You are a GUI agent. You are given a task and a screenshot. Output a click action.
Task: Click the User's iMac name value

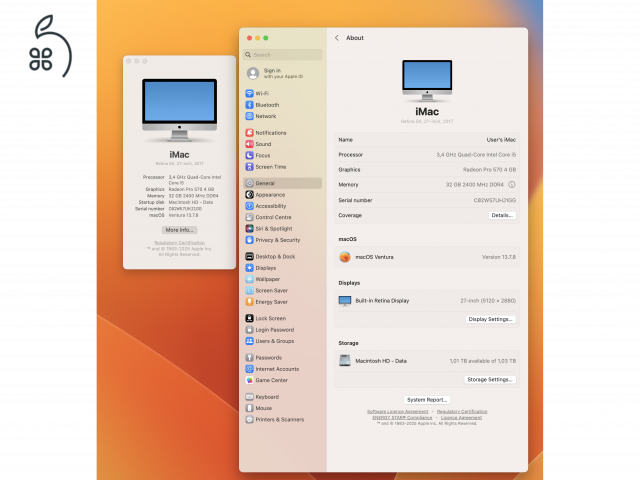[x=501, y=140]
